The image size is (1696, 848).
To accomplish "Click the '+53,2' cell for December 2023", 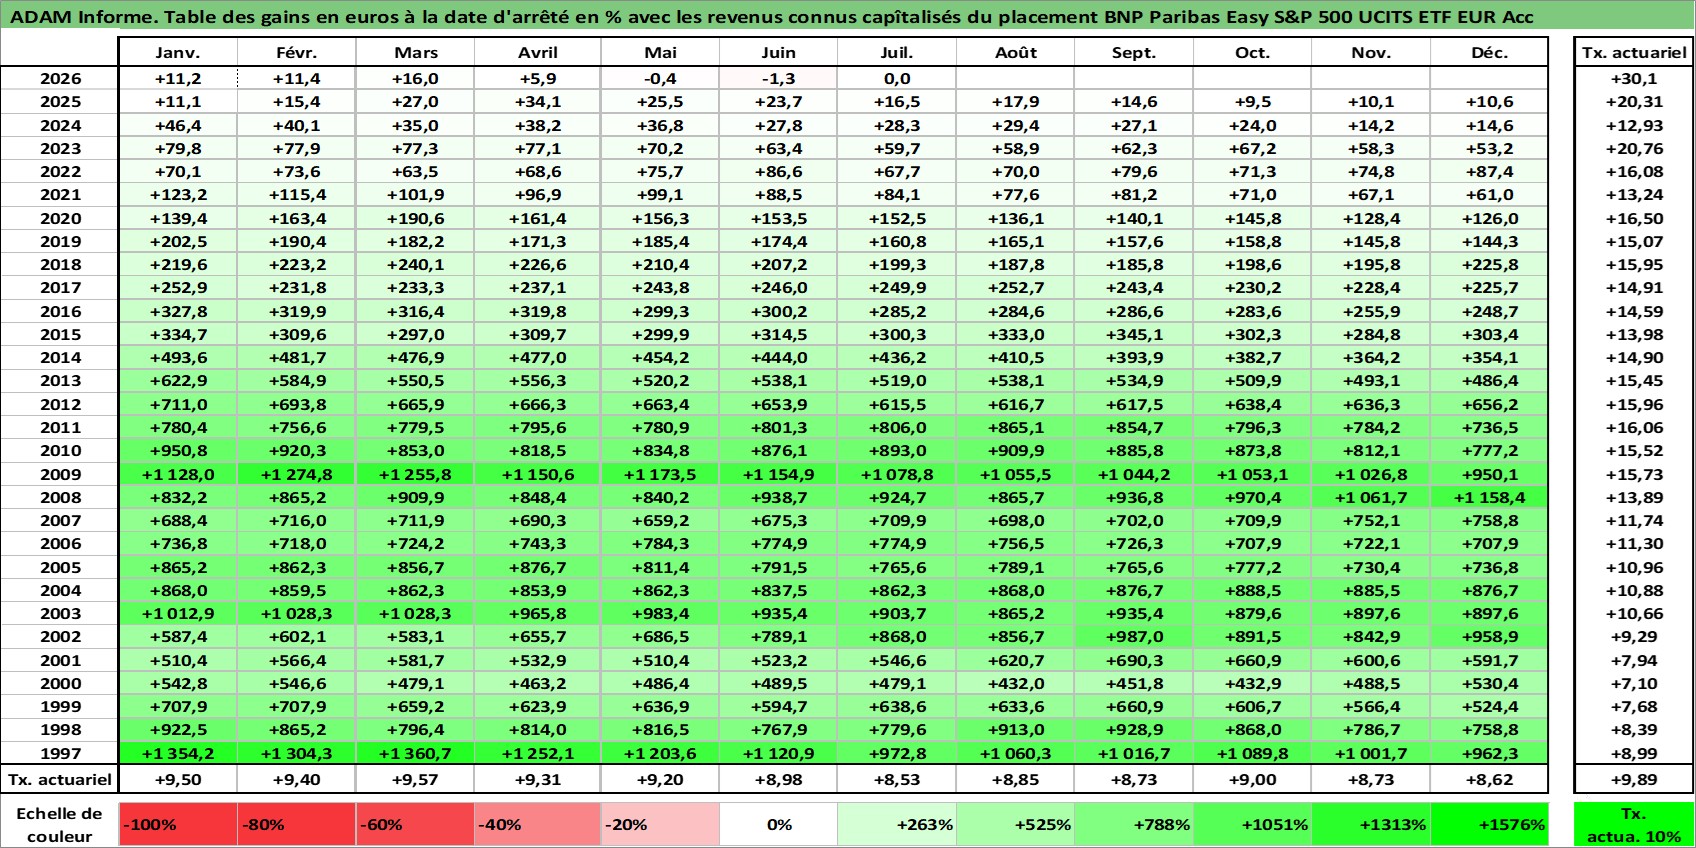I will pos(1489,148).
